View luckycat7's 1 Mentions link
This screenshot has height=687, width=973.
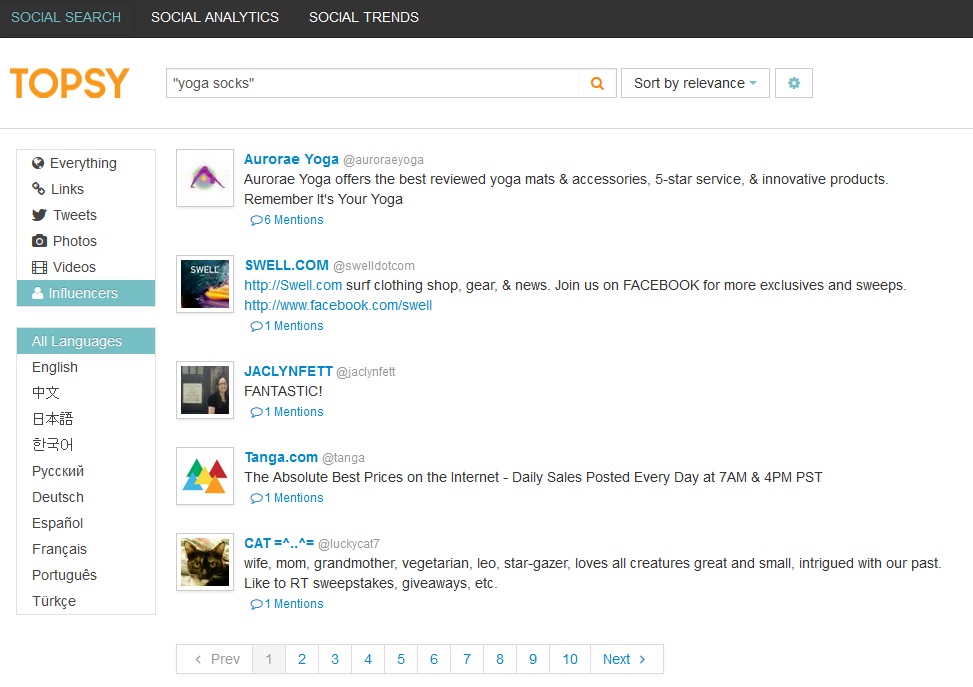click(x=287, y=604)
